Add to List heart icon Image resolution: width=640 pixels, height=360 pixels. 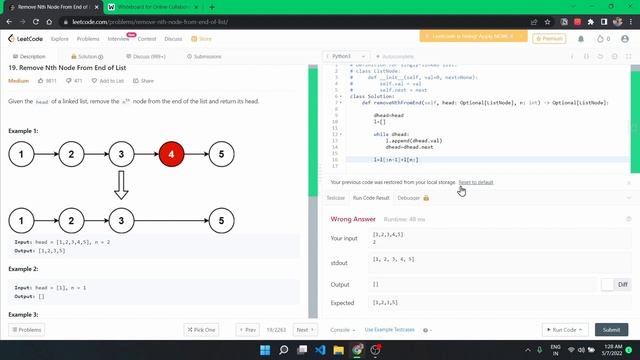pos(94,81)
